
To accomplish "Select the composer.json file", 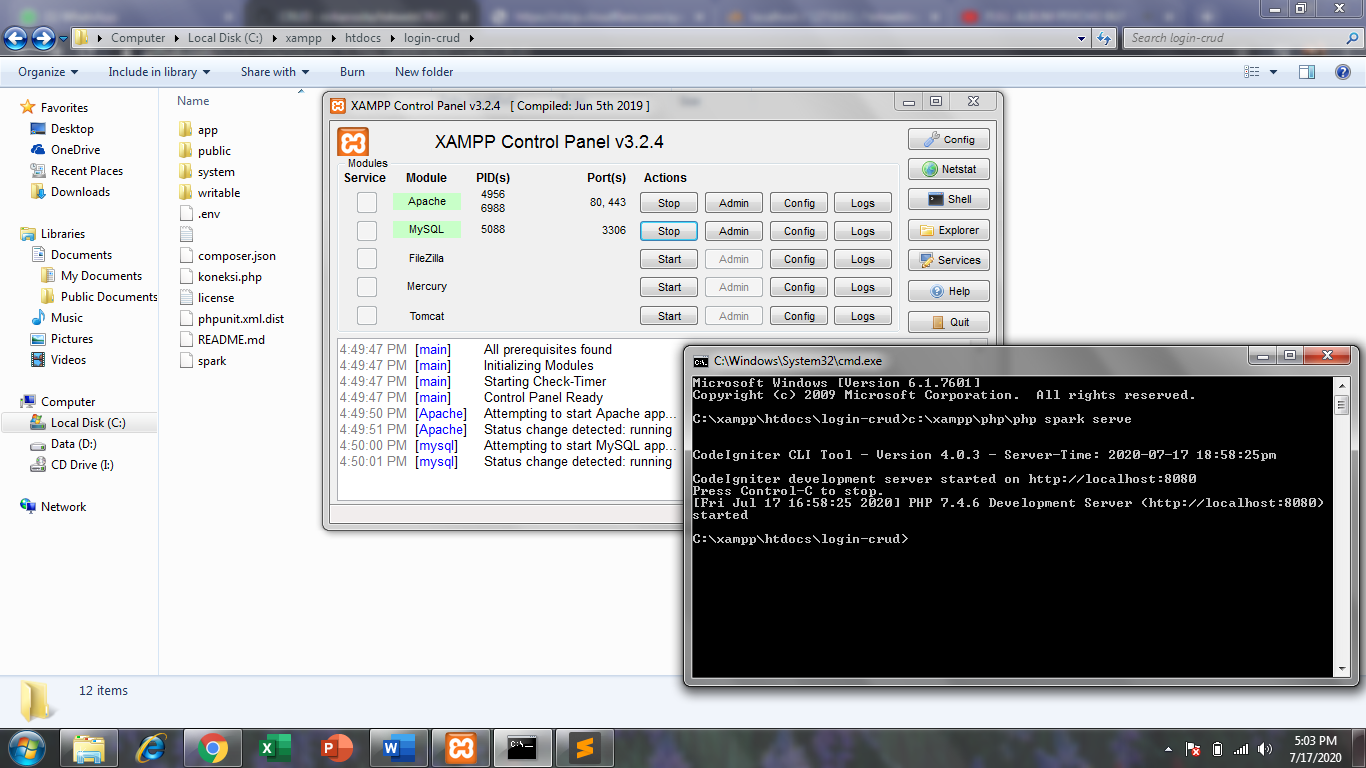I will pyautogui.click(x=236, y=256).
